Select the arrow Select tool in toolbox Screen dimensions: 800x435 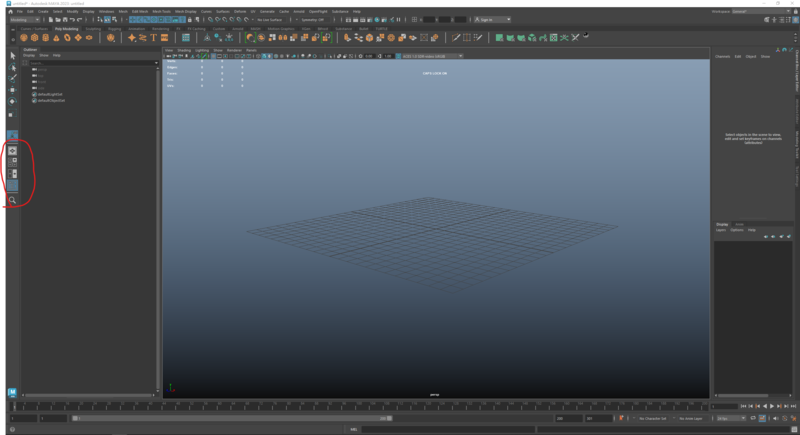point(12,55)
